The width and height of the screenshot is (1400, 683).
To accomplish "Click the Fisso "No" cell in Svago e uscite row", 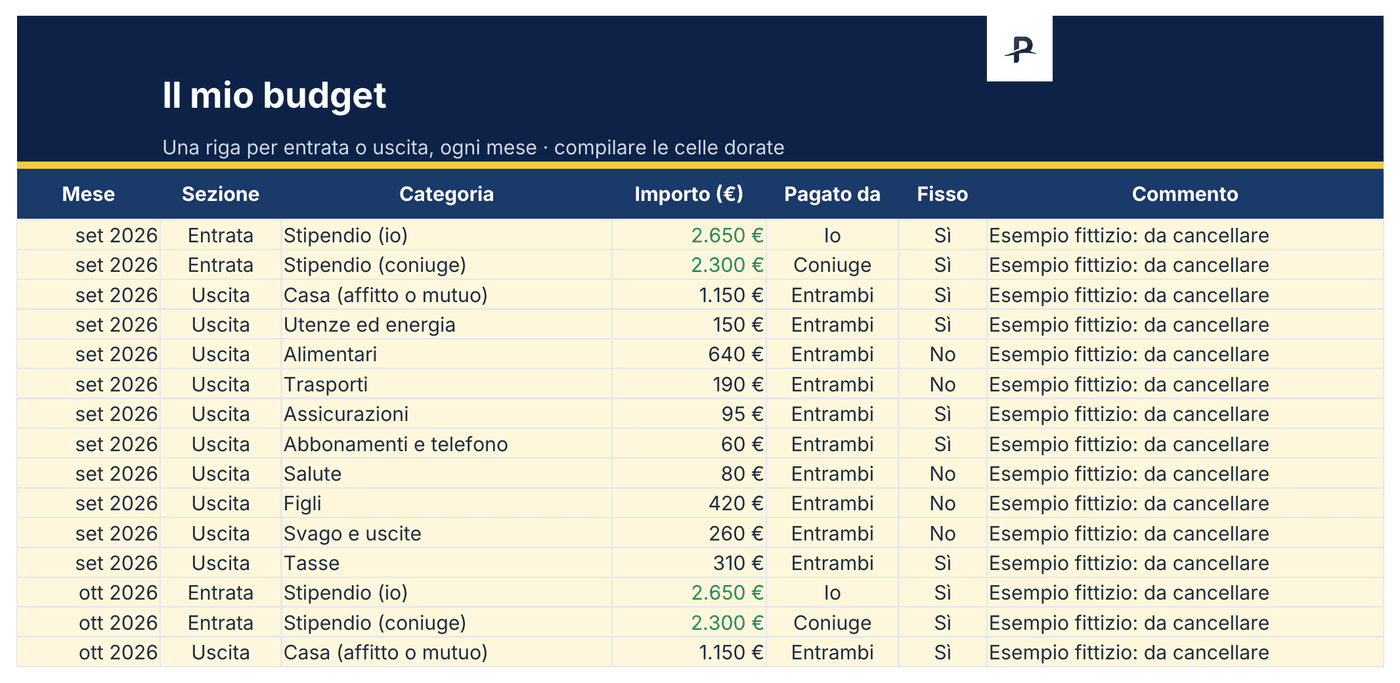I will [942, 534].
